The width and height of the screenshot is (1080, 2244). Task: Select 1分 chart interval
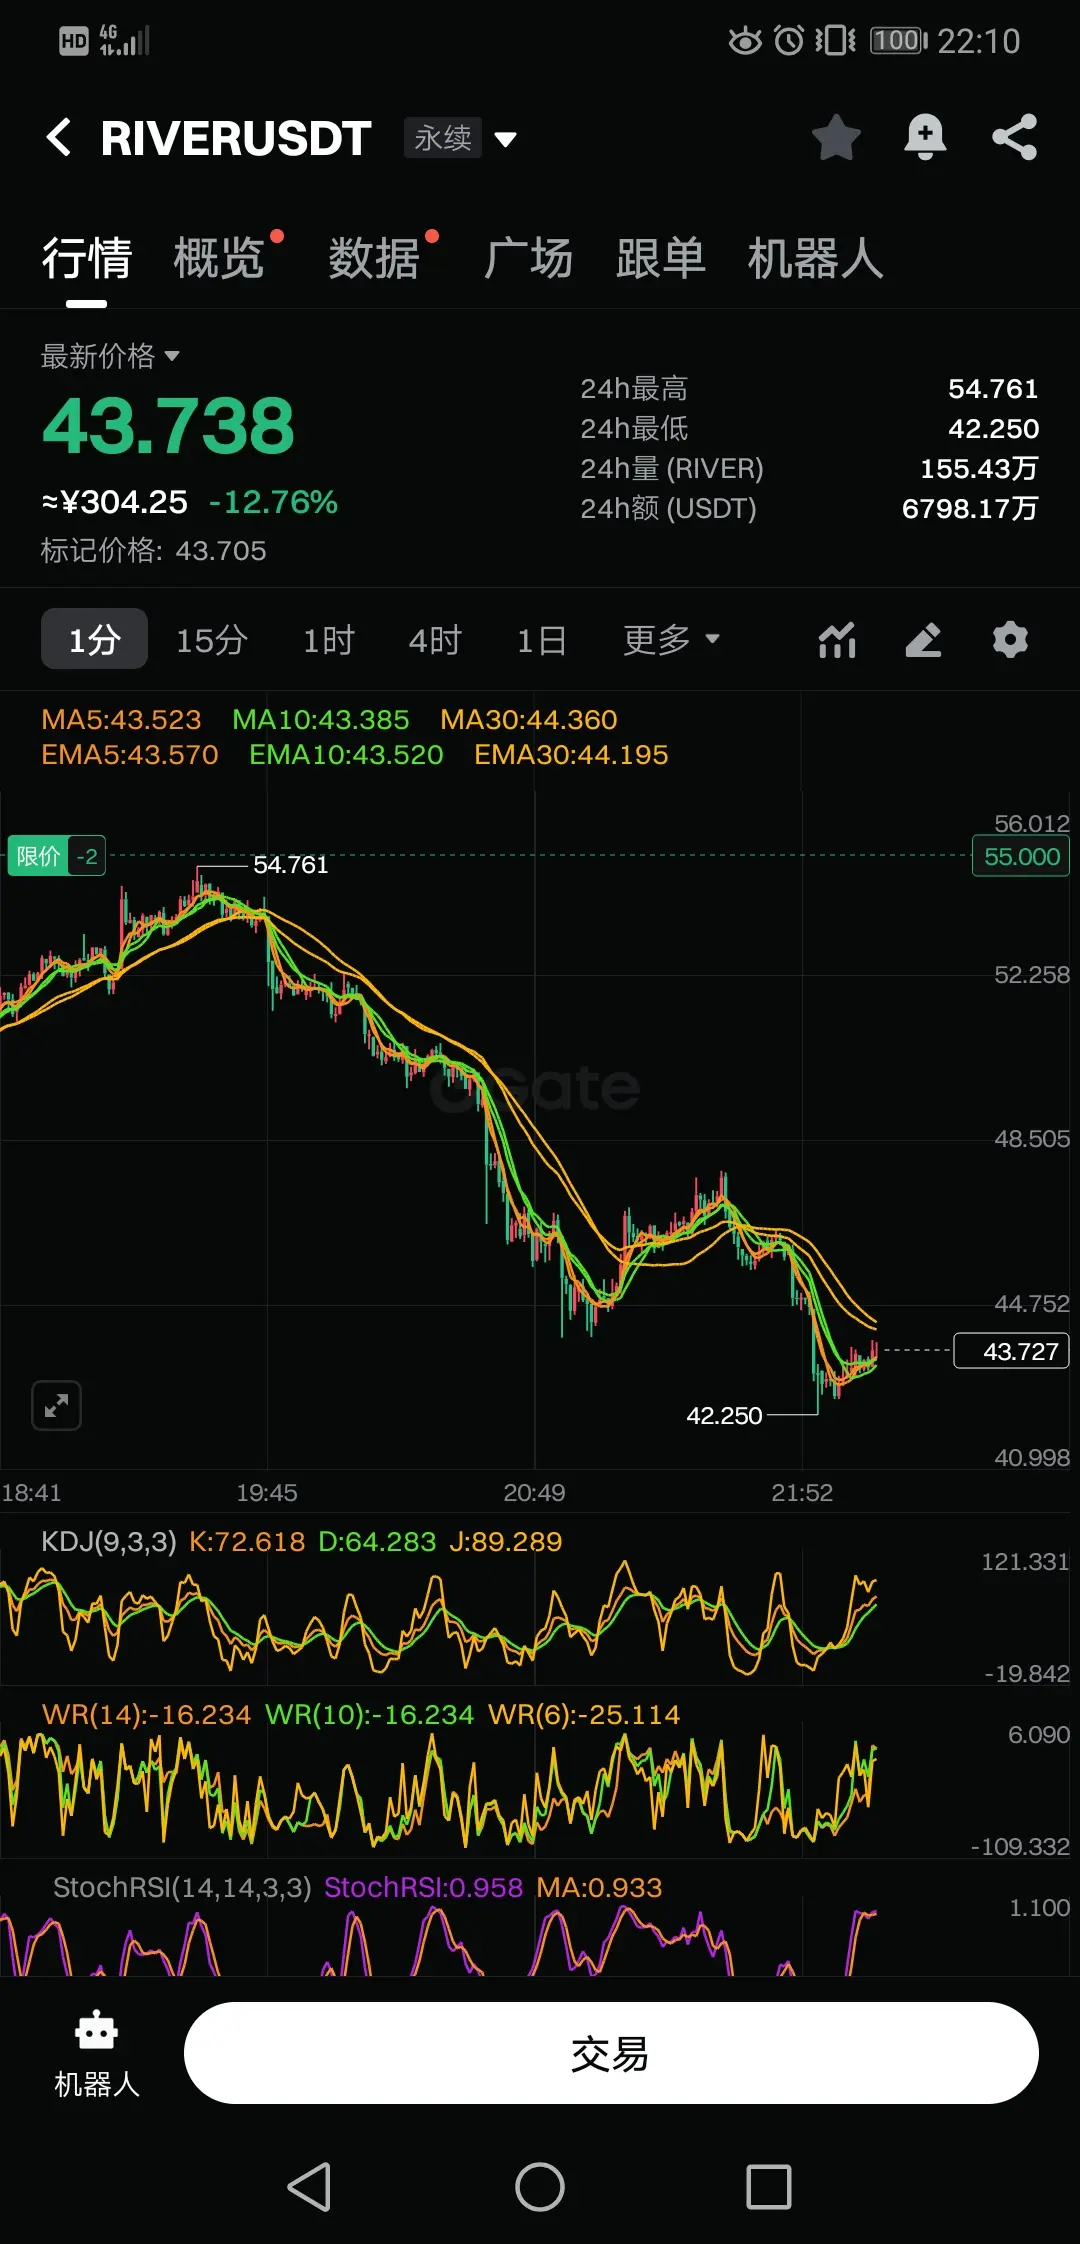pyautogui.click(x=94, y=639)
